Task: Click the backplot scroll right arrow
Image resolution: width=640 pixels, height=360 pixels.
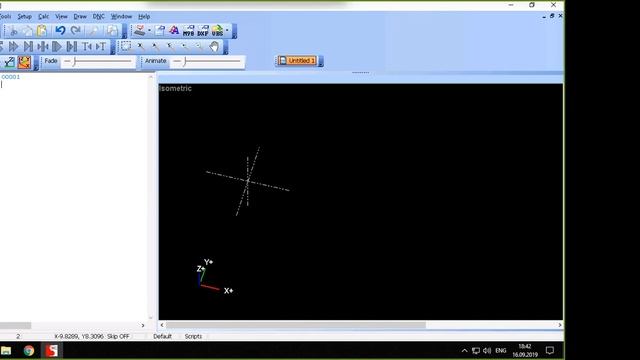Action: pos(560,325)
